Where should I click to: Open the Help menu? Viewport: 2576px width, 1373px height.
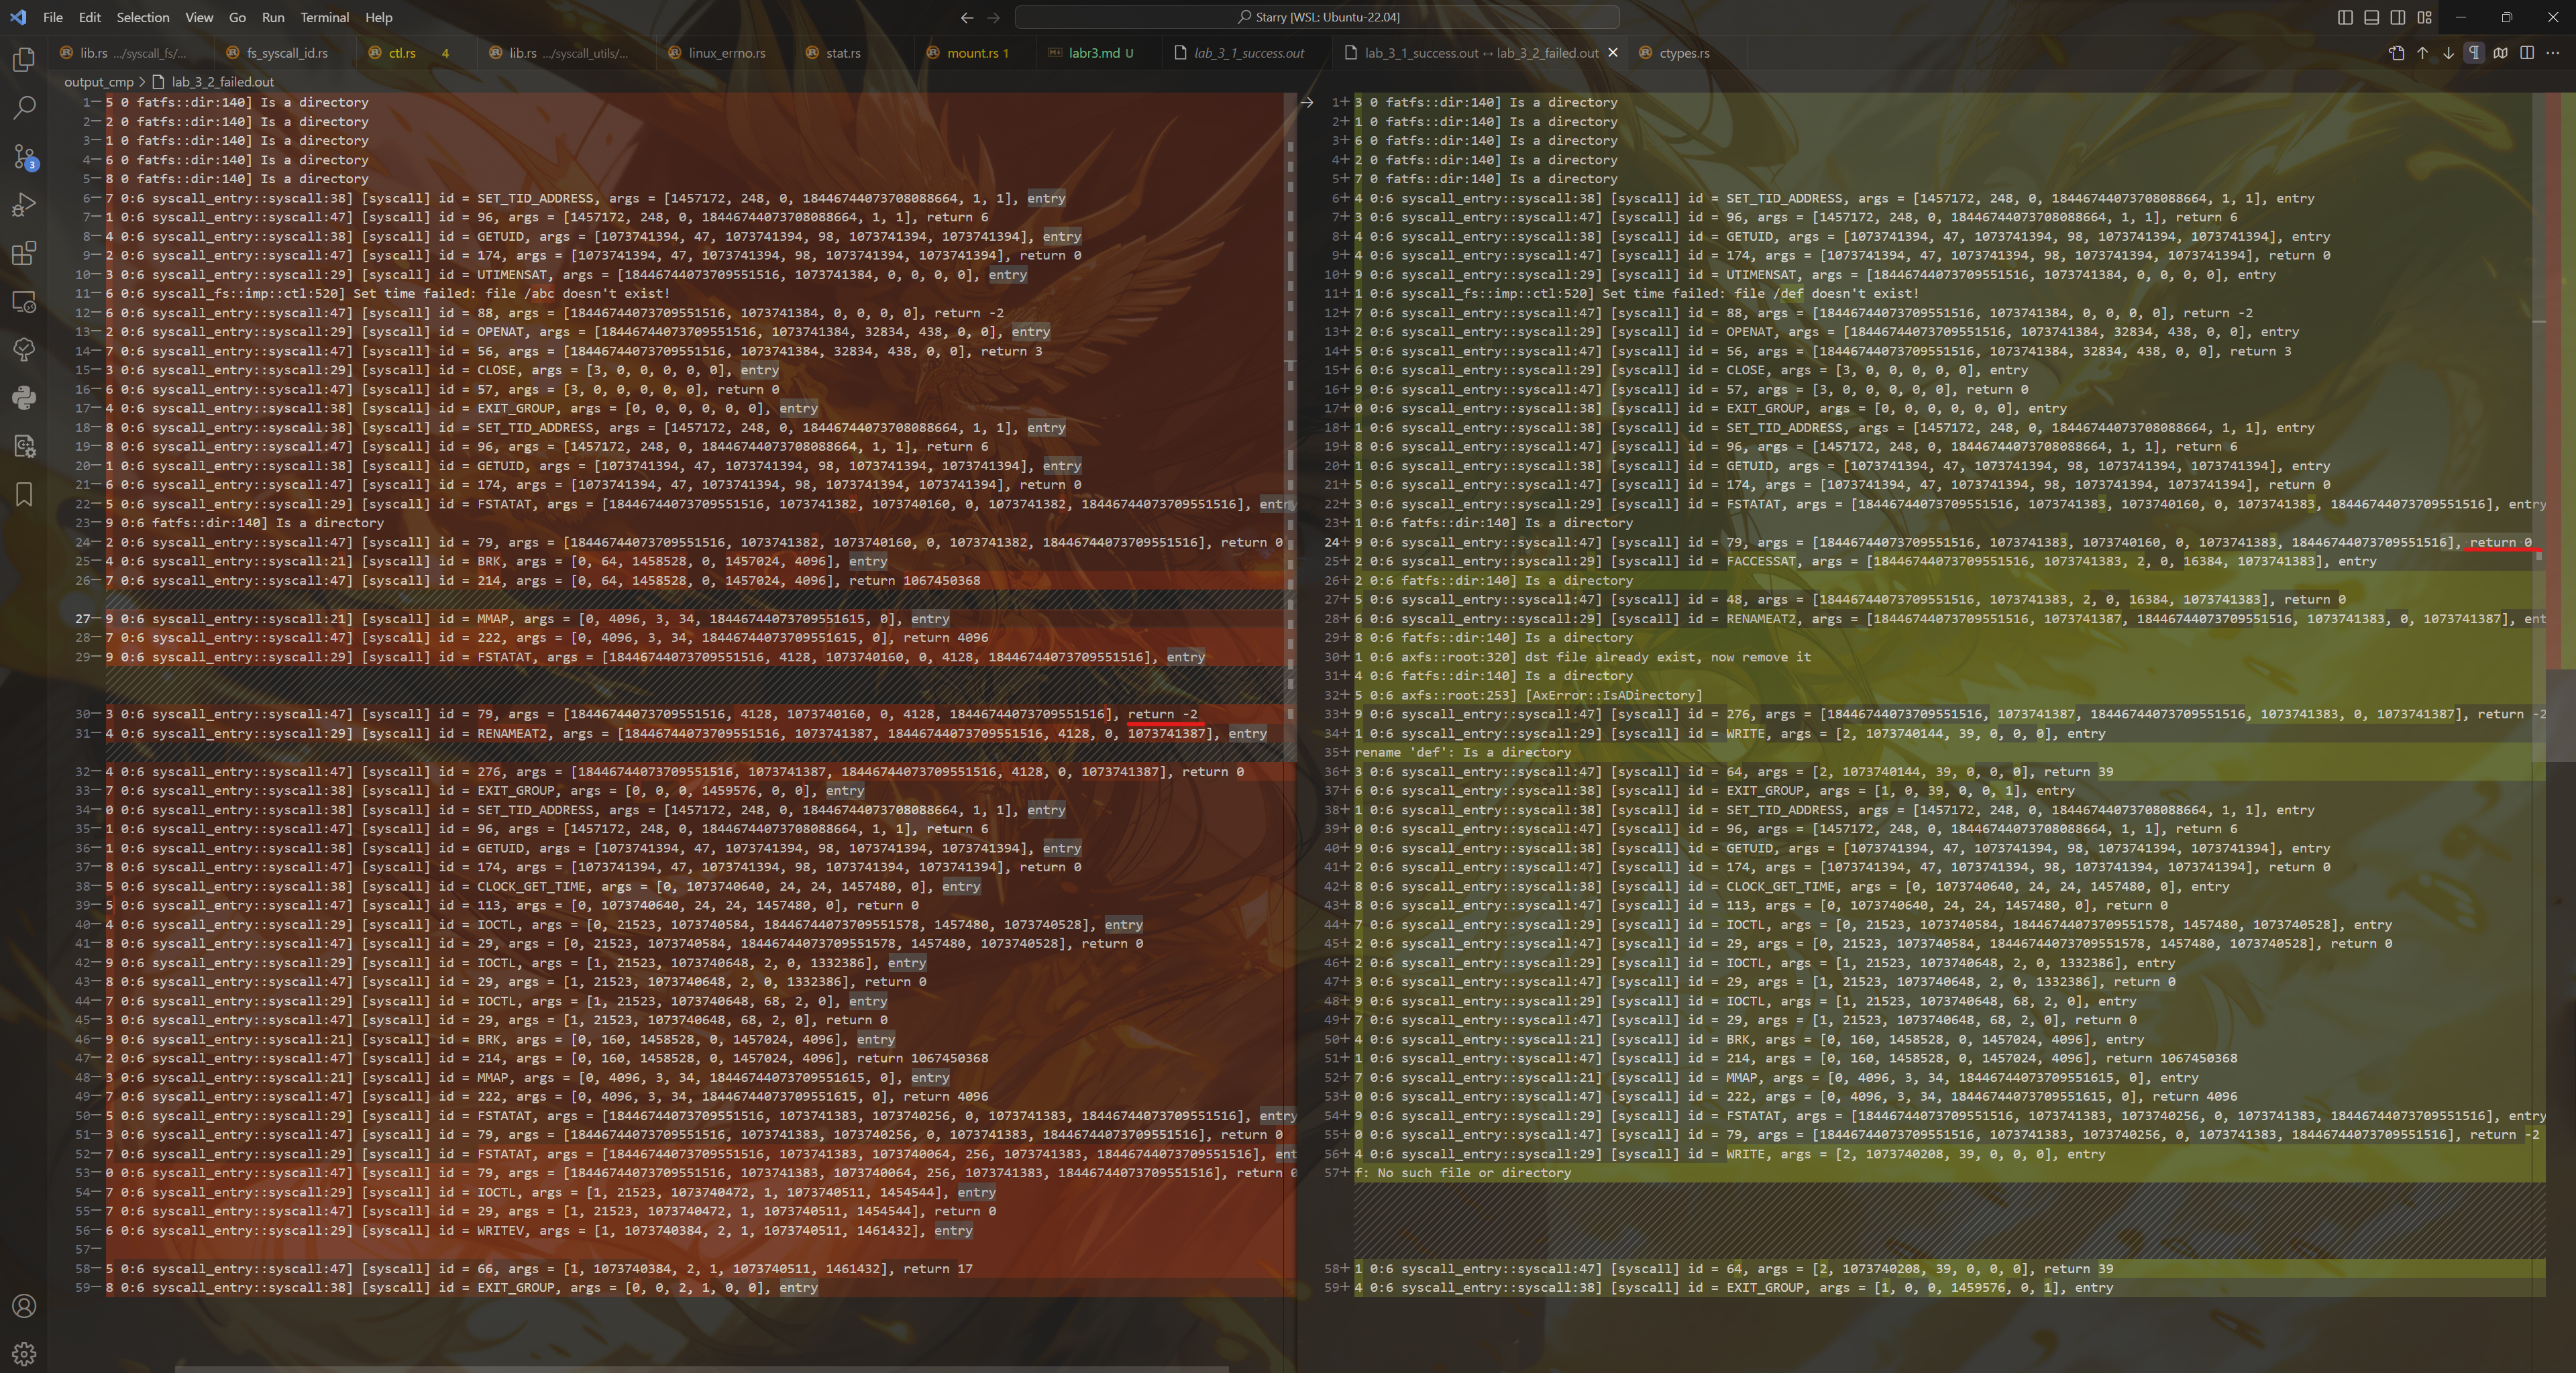(x=379, y=17)
